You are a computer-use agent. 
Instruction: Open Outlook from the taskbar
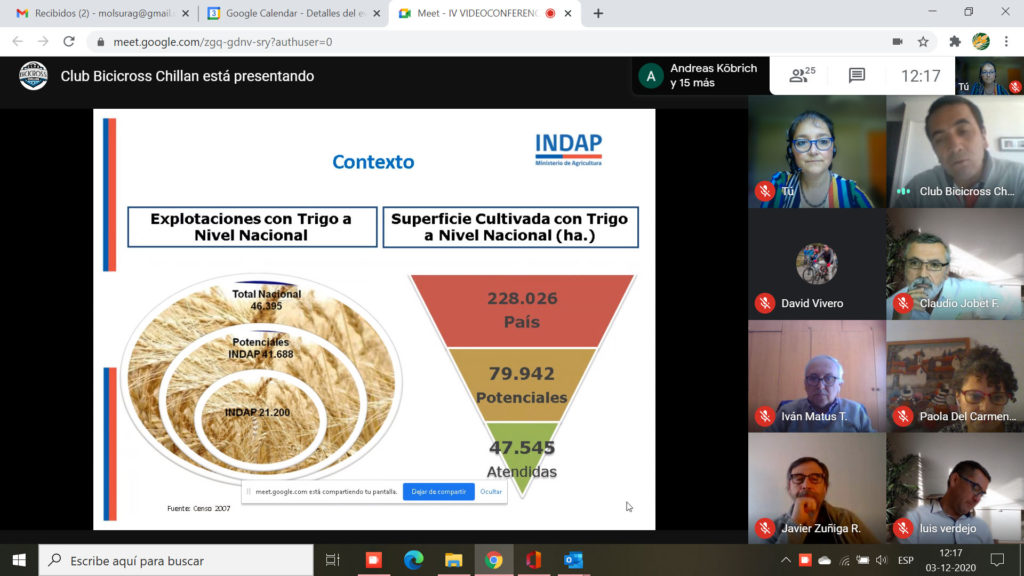coord(573,560)
